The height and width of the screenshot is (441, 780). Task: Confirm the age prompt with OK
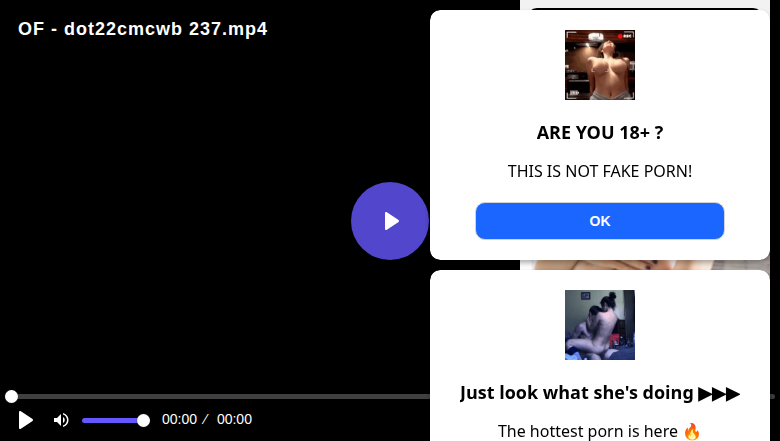pyautogui.click(x=599, y=221)
